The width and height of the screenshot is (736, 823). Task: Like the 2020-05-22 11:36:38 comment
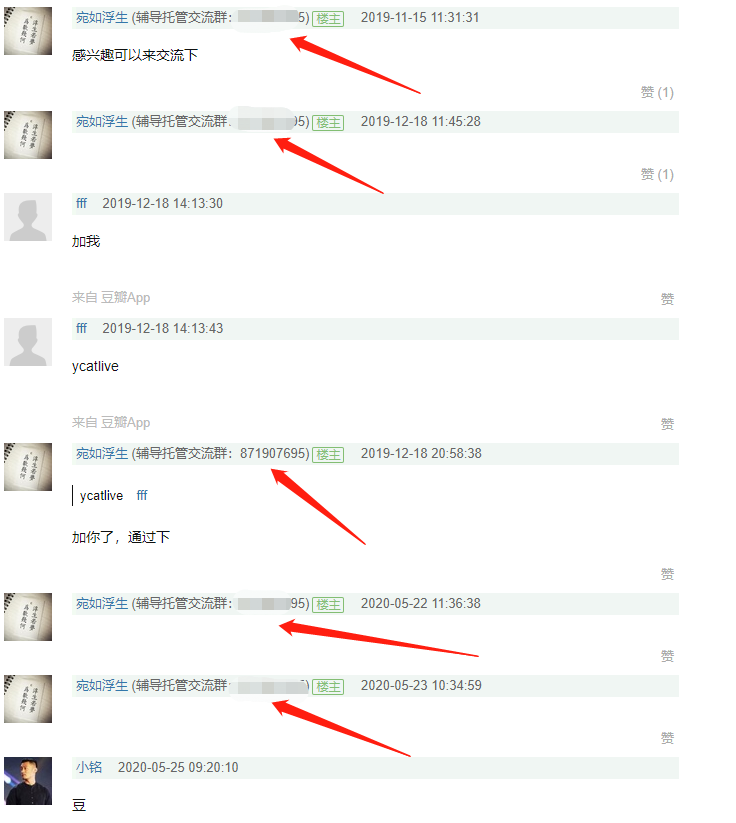point(667,656)
